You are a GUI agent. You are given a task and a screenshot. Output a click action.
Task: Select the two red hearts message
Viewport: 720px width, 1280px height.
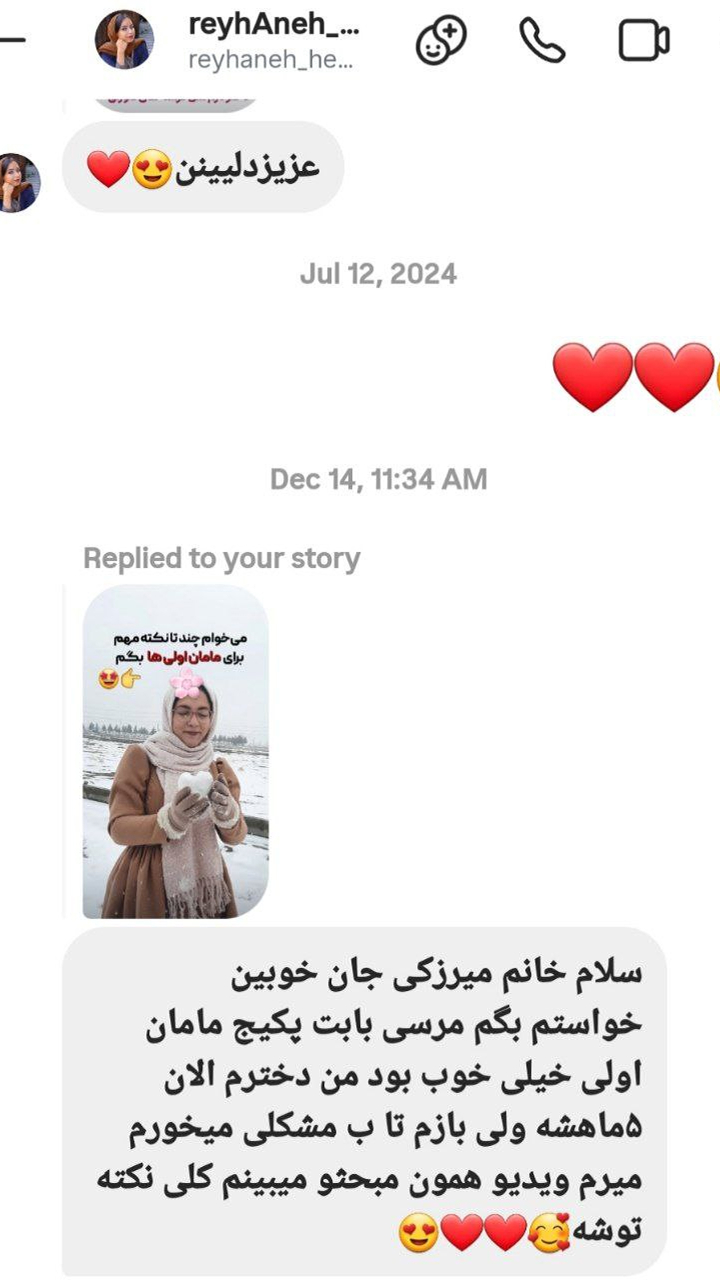click(x=633, y=377)
